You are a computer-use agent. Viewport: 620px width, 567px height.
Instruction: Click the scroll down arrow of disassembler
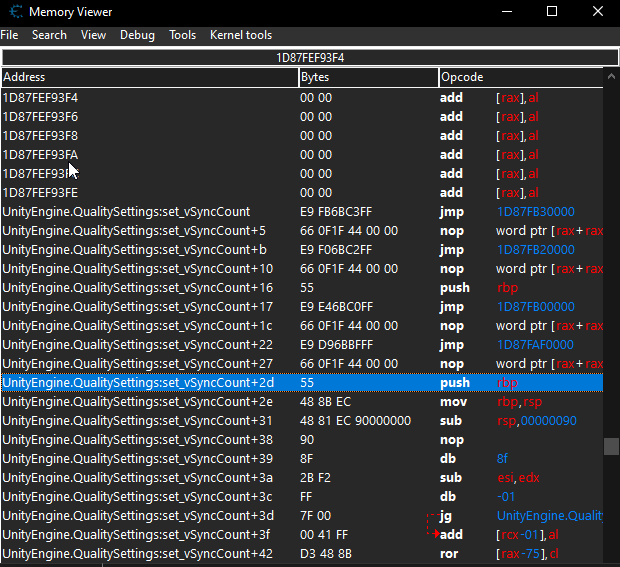pos(612,558)
